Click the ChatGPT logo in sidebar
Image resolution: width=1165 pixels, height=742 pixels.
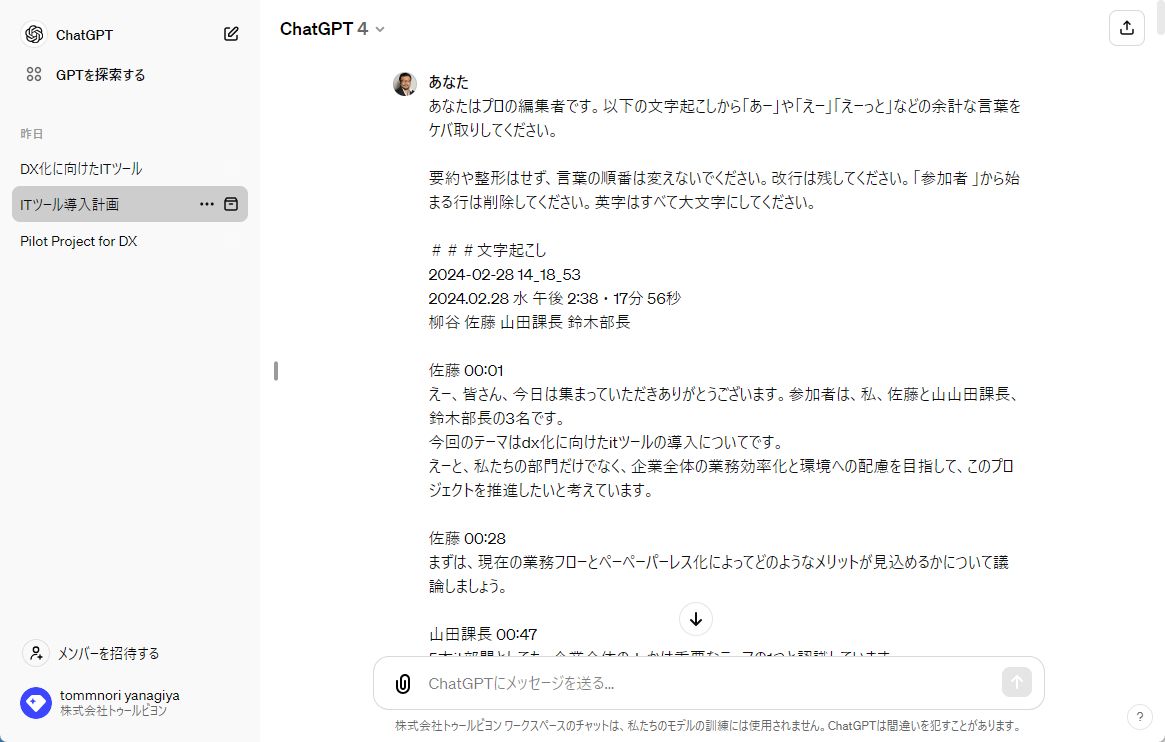[x=34, y=34]
